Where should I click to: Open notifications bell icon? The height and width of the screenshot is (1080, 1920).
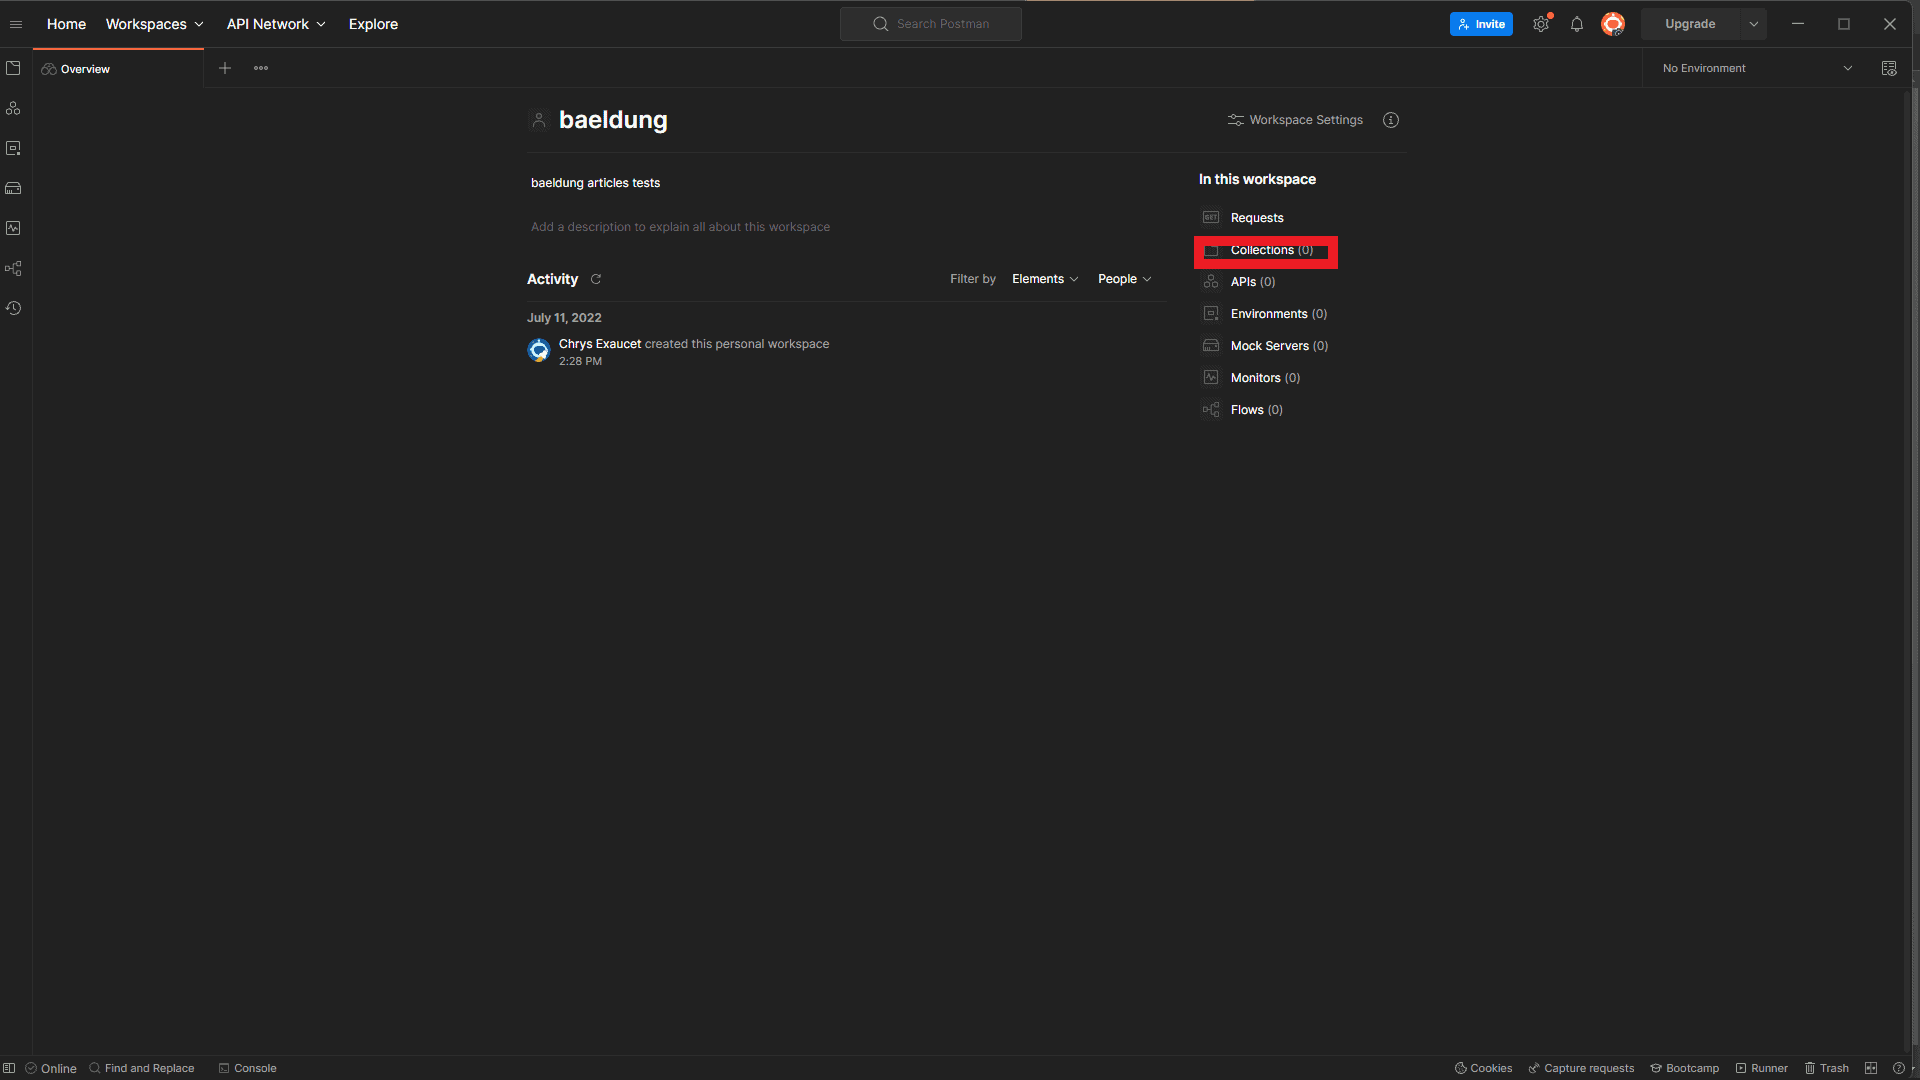1577,24
